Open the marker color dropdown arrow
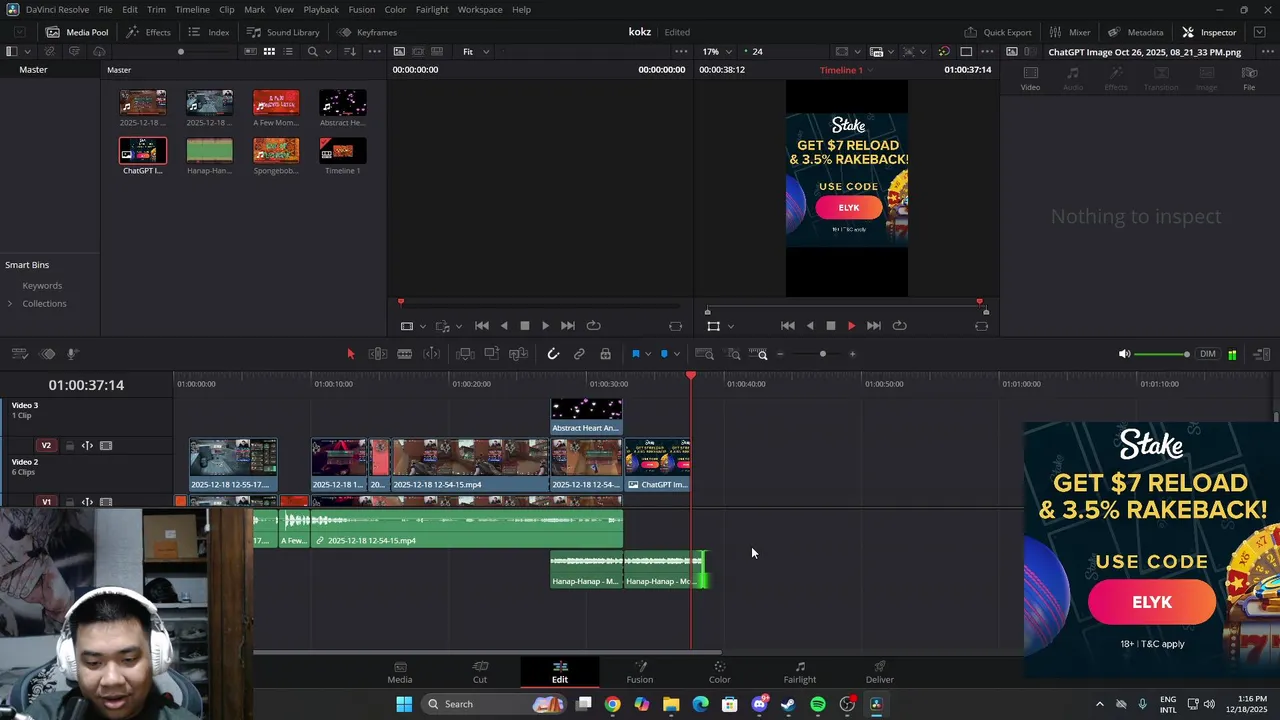 (x=677, y=354)
